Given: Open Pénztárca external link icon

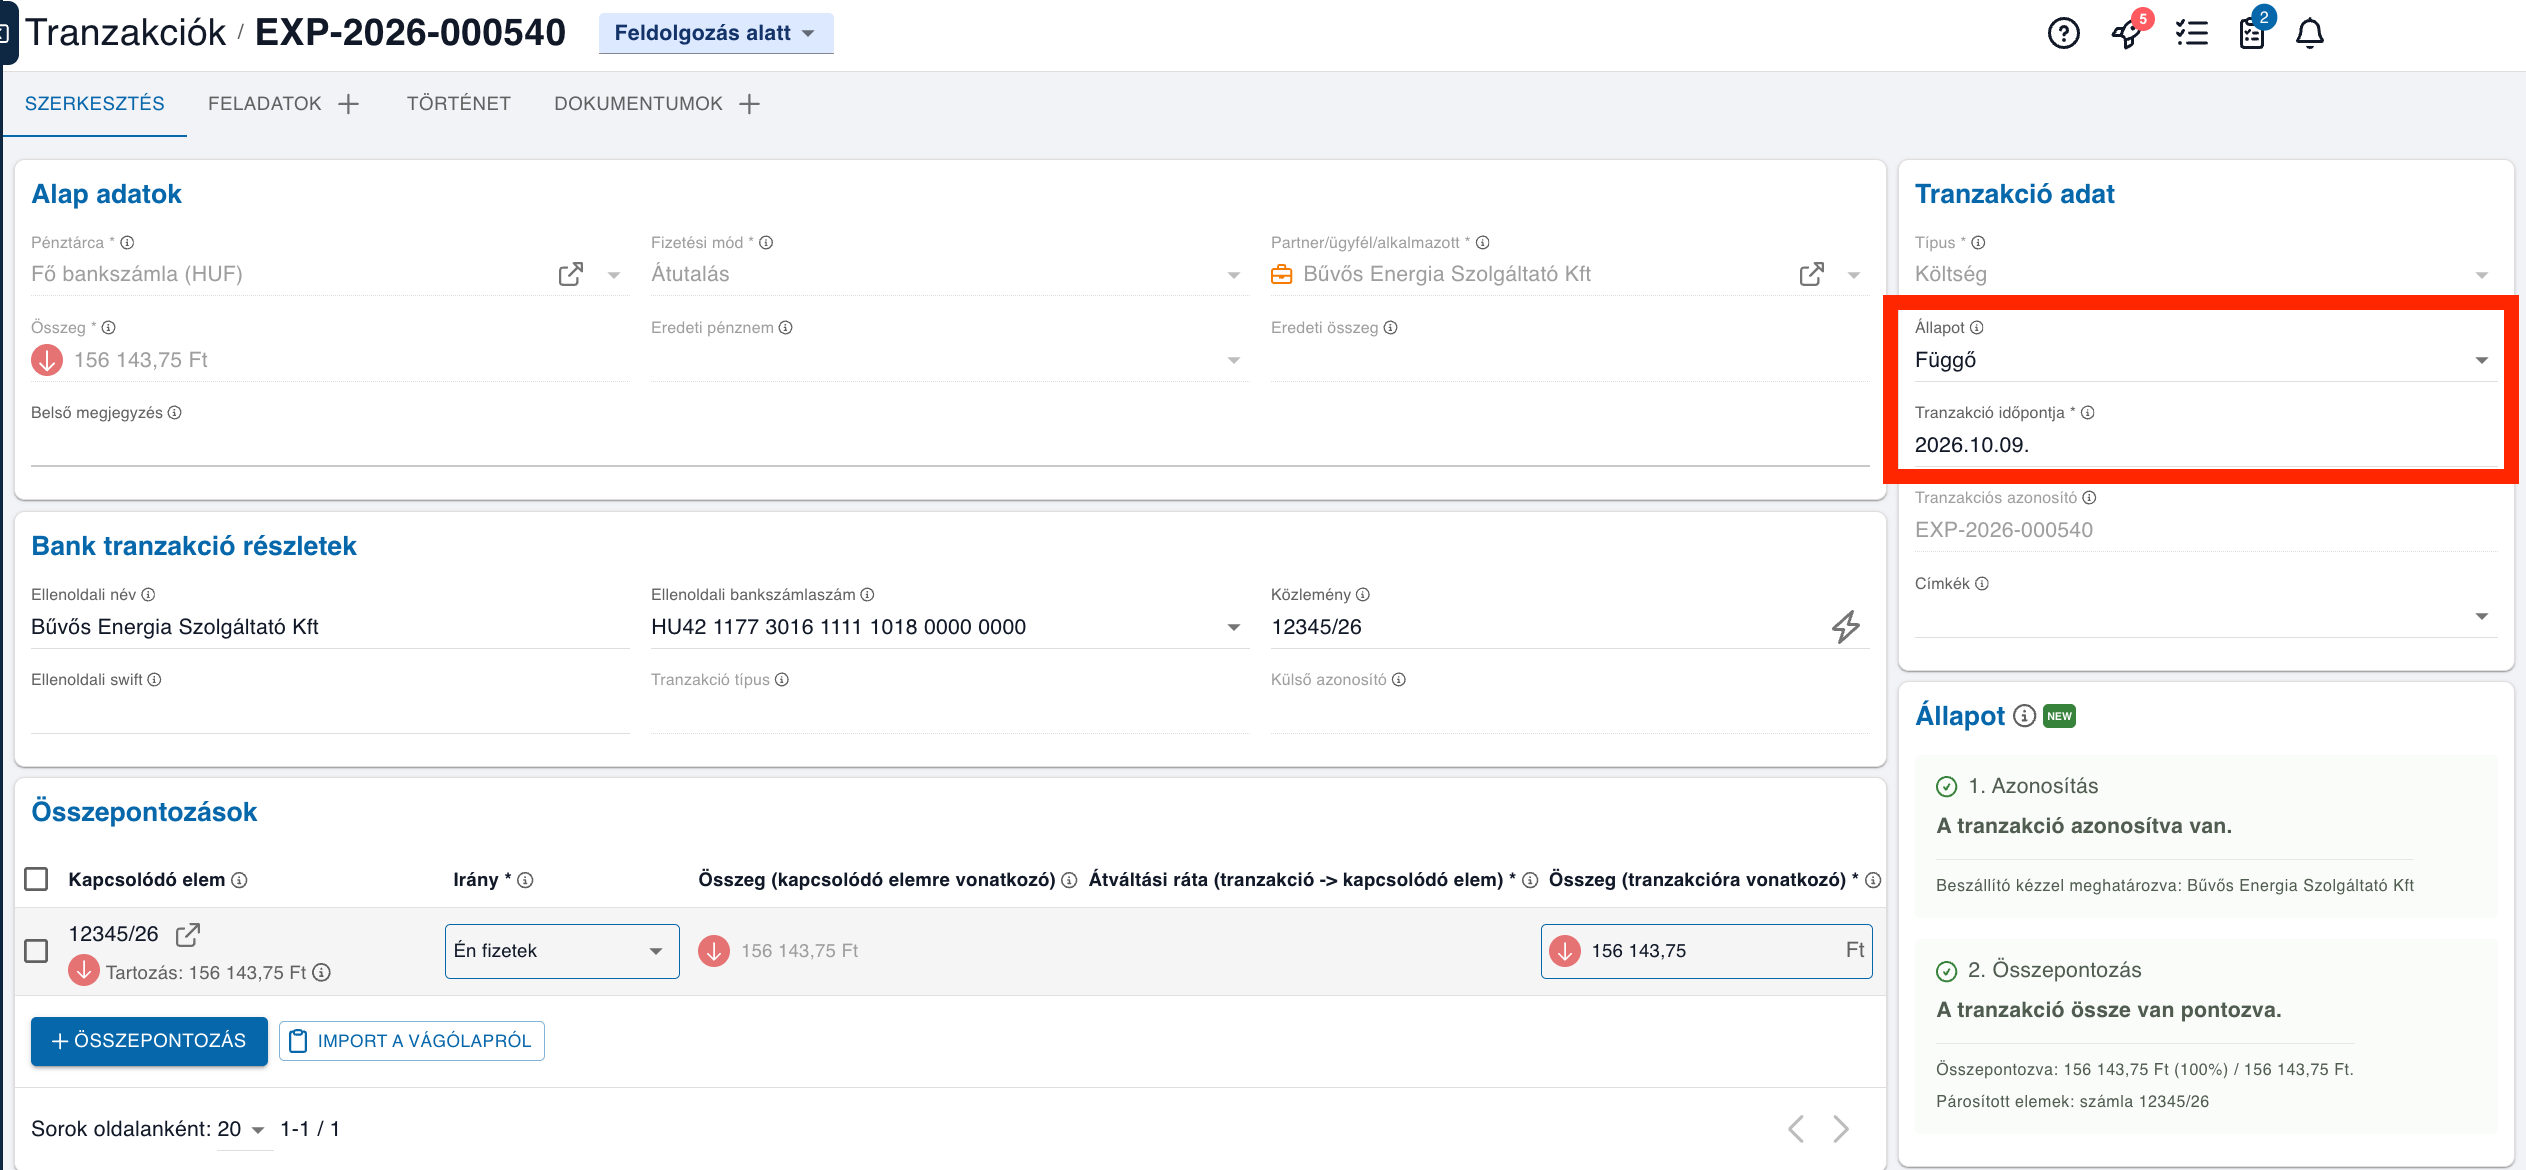Looking at the screenshot, I should coord(570,274).
